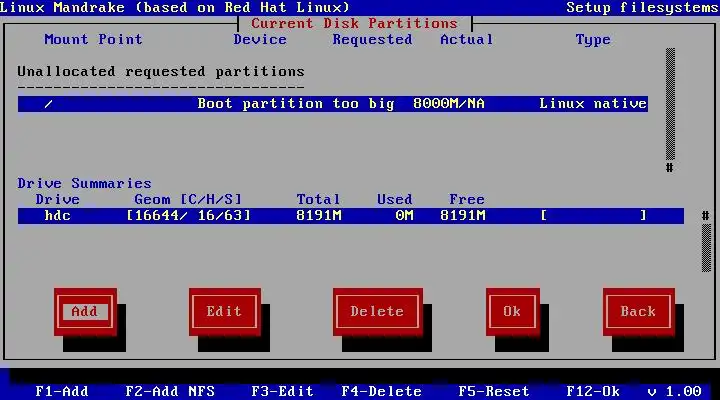Click the Drive Summaries heading
The height and width of the screenshot is (400, 720).
coord(84,184)
